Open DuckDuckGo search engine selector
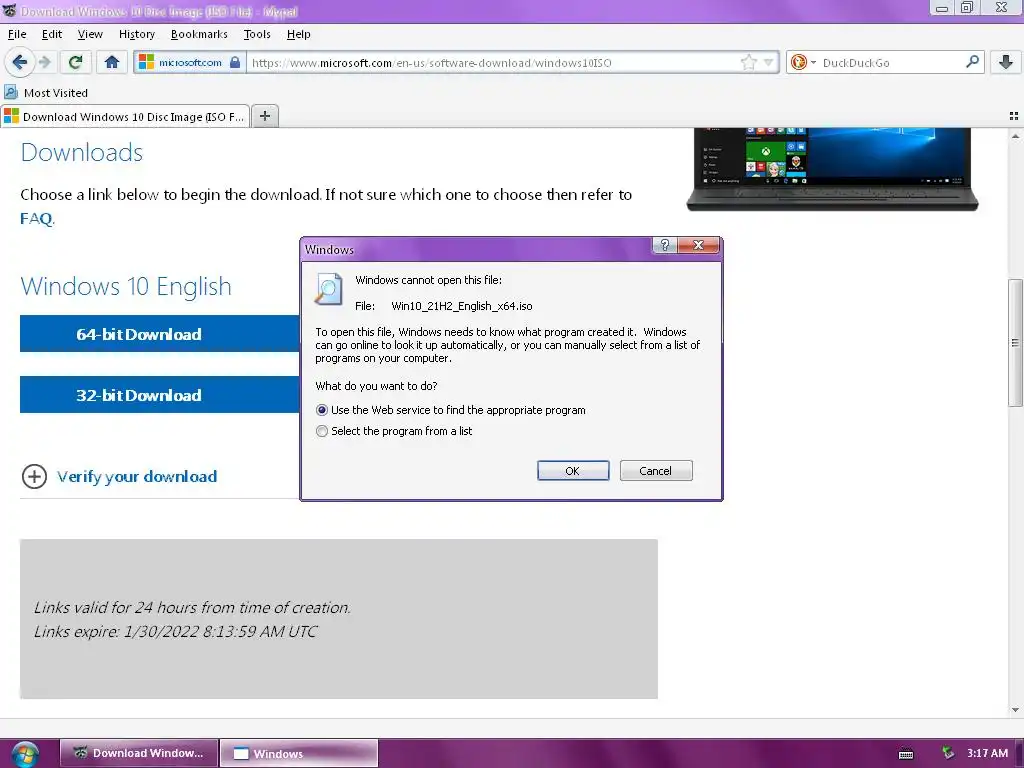This screenshot has width=1024, height=768. 803,63
